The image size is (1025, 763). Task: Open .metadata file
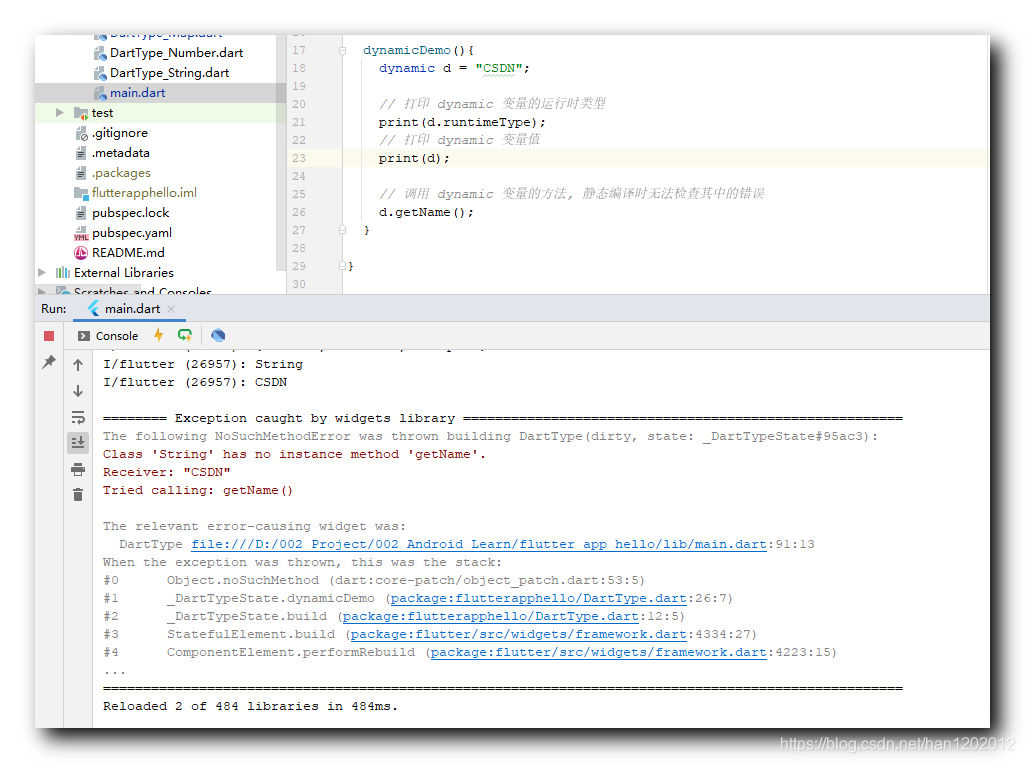pos(120,153)
